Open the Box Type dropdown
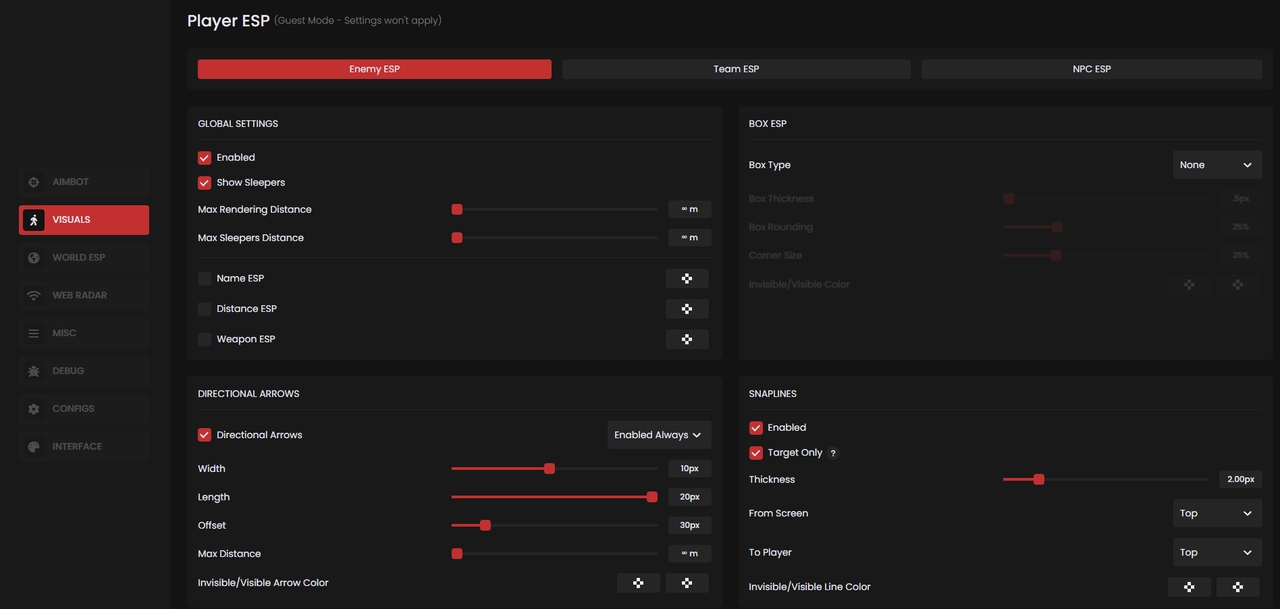Screen dimensions: 1280x609 point(1216,165)
